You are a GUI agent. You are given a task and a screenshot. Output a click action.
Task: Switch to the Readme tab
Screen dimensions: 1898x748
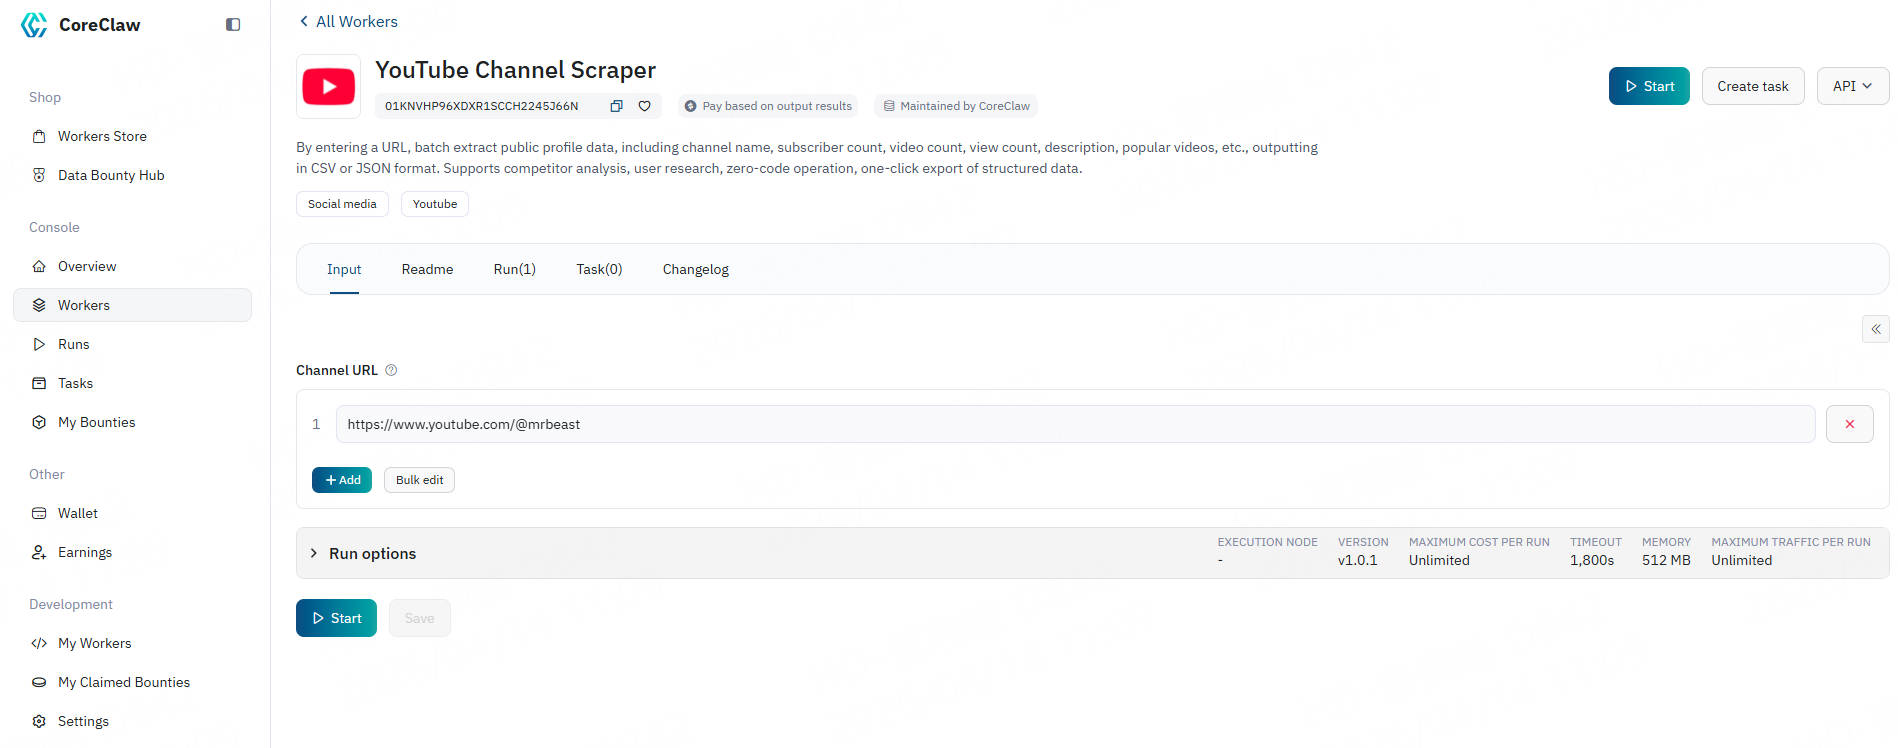[427, 269]
